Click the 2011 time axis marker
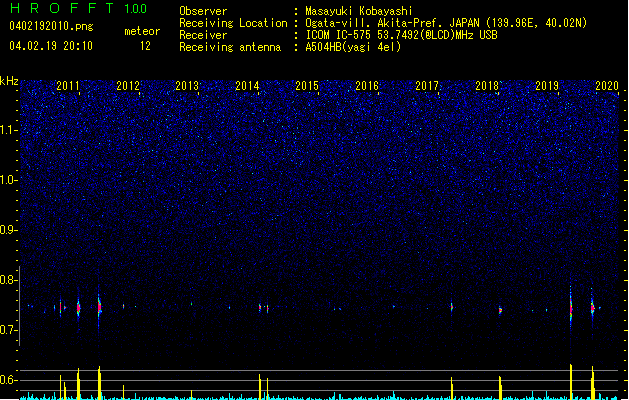 (x=68, y=85)
